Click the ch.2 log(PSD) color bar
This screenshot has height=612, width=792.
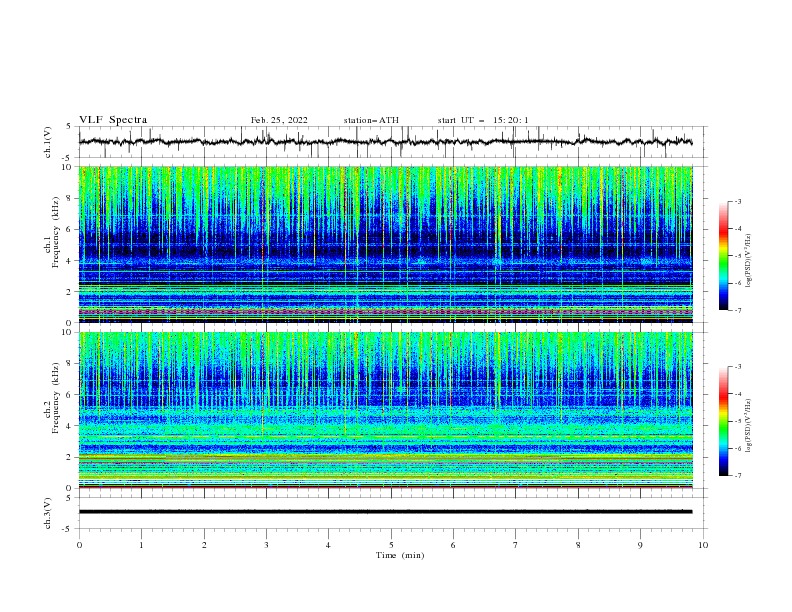click(x=723, y=421)
